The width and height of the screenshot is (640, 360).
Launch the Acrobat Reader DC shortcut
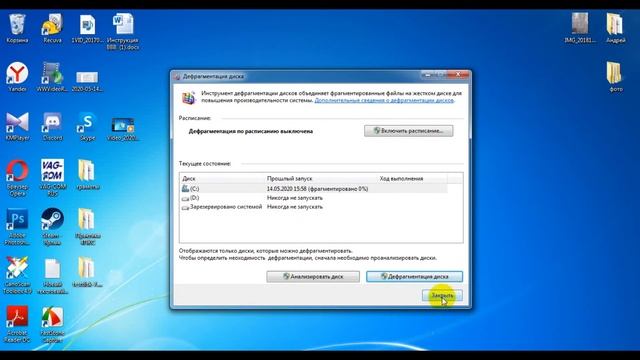pyautogui.click(x=17, y=324)
